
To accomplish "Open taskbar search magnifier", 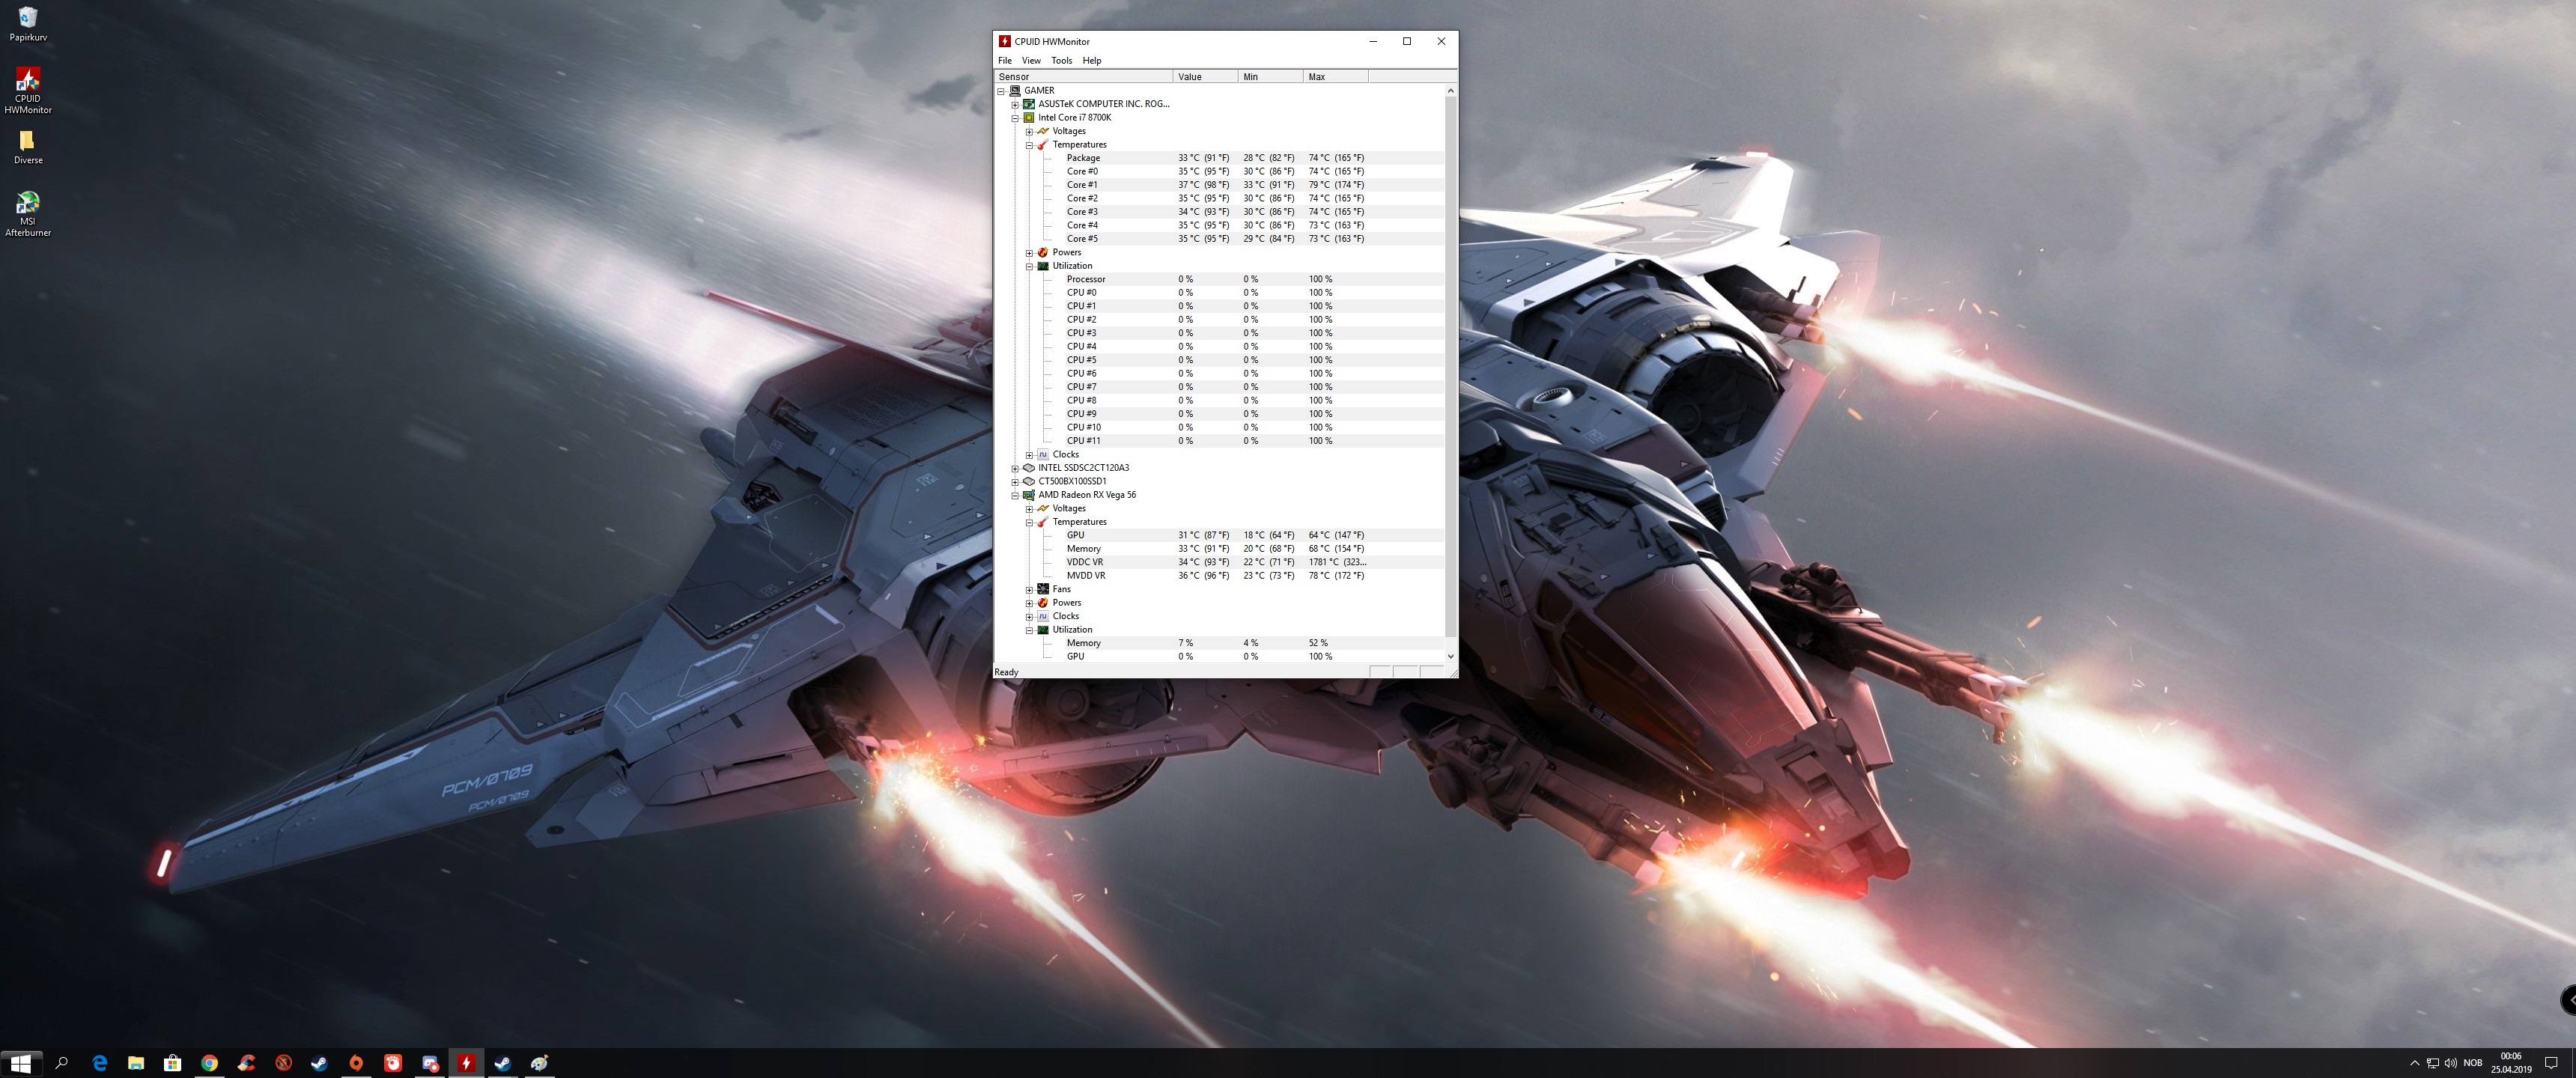I will click(x=61, y=1063).
